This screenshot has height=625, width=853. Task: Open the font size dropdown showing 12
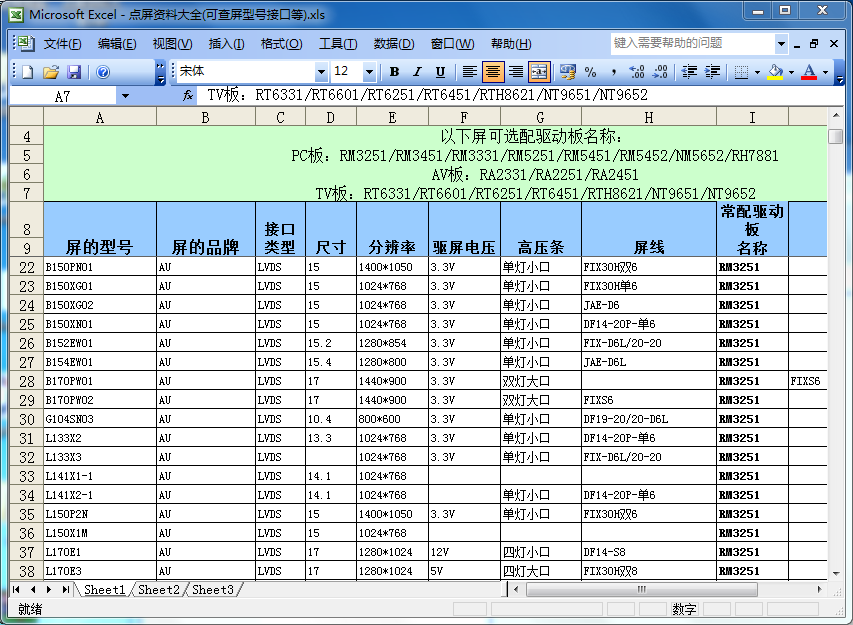(369, 72)
